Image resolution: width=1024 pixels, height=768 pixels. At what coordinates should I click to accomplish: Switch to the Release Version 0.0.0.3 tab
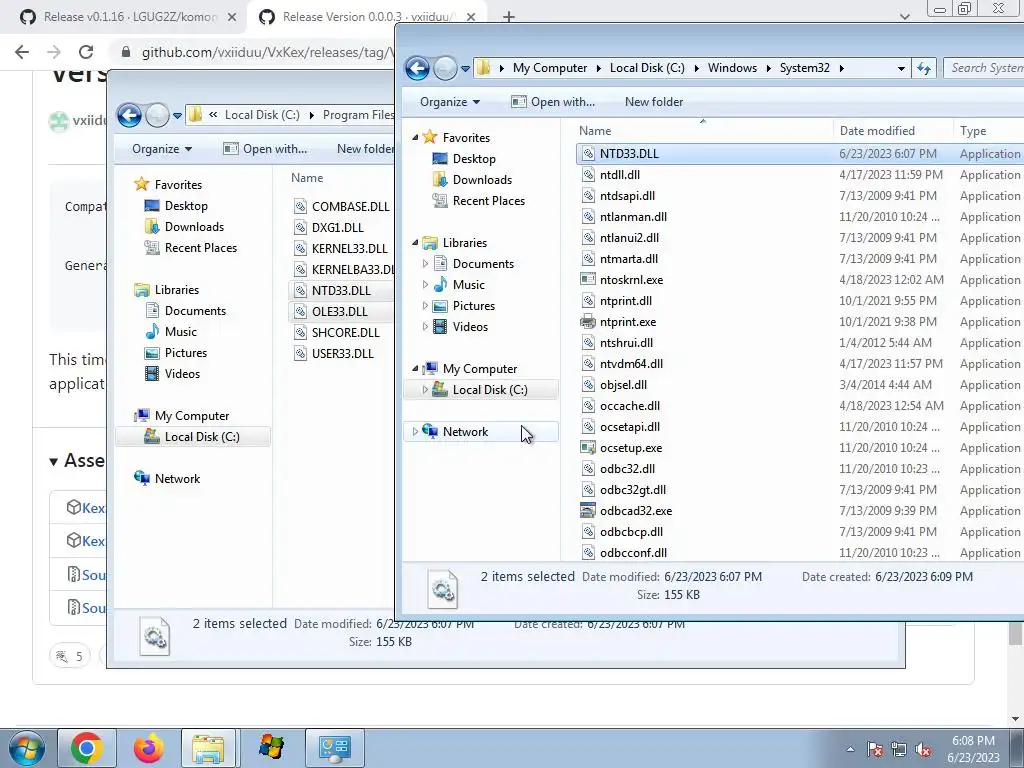(x=366, y=17)
